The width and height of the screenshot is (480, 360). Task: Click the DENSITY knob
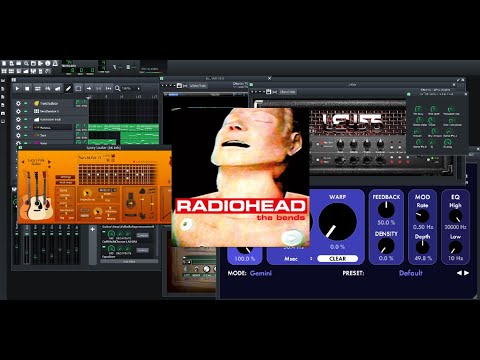click(x=386, y=246)
